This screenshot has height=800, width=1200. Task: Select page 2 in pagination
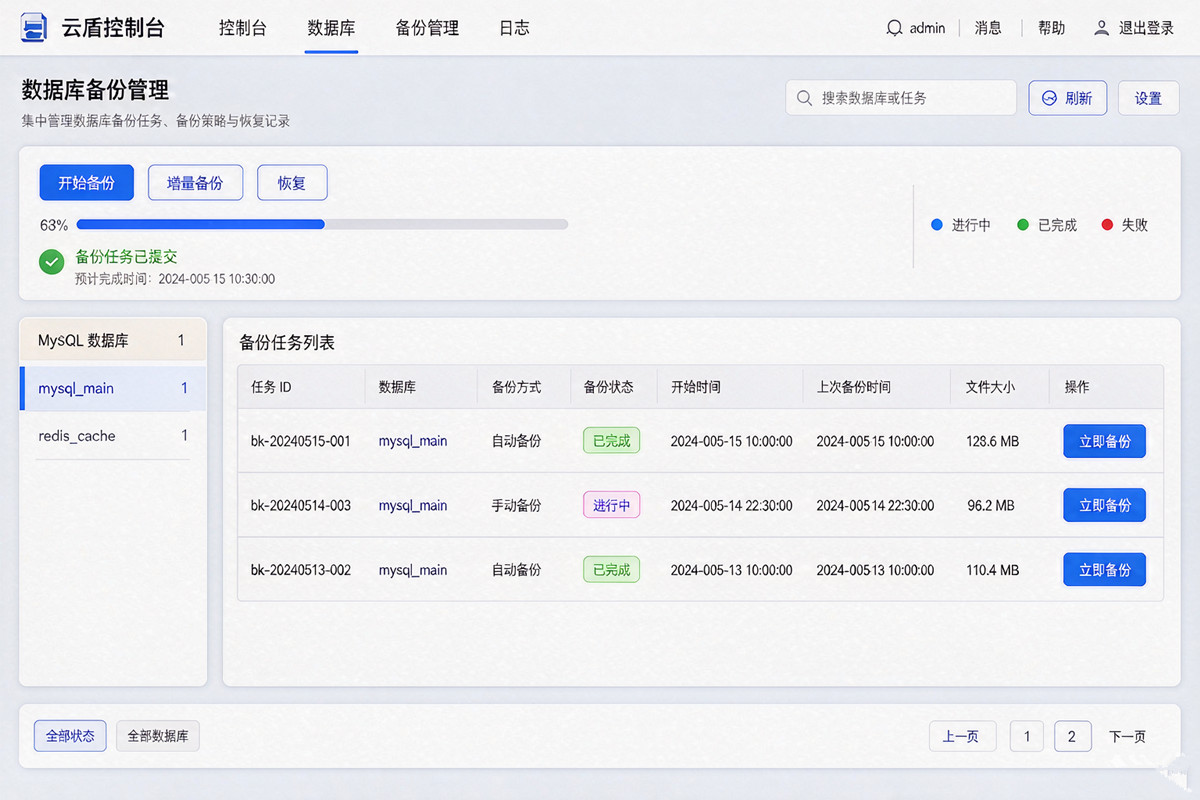pos(1072,736)
